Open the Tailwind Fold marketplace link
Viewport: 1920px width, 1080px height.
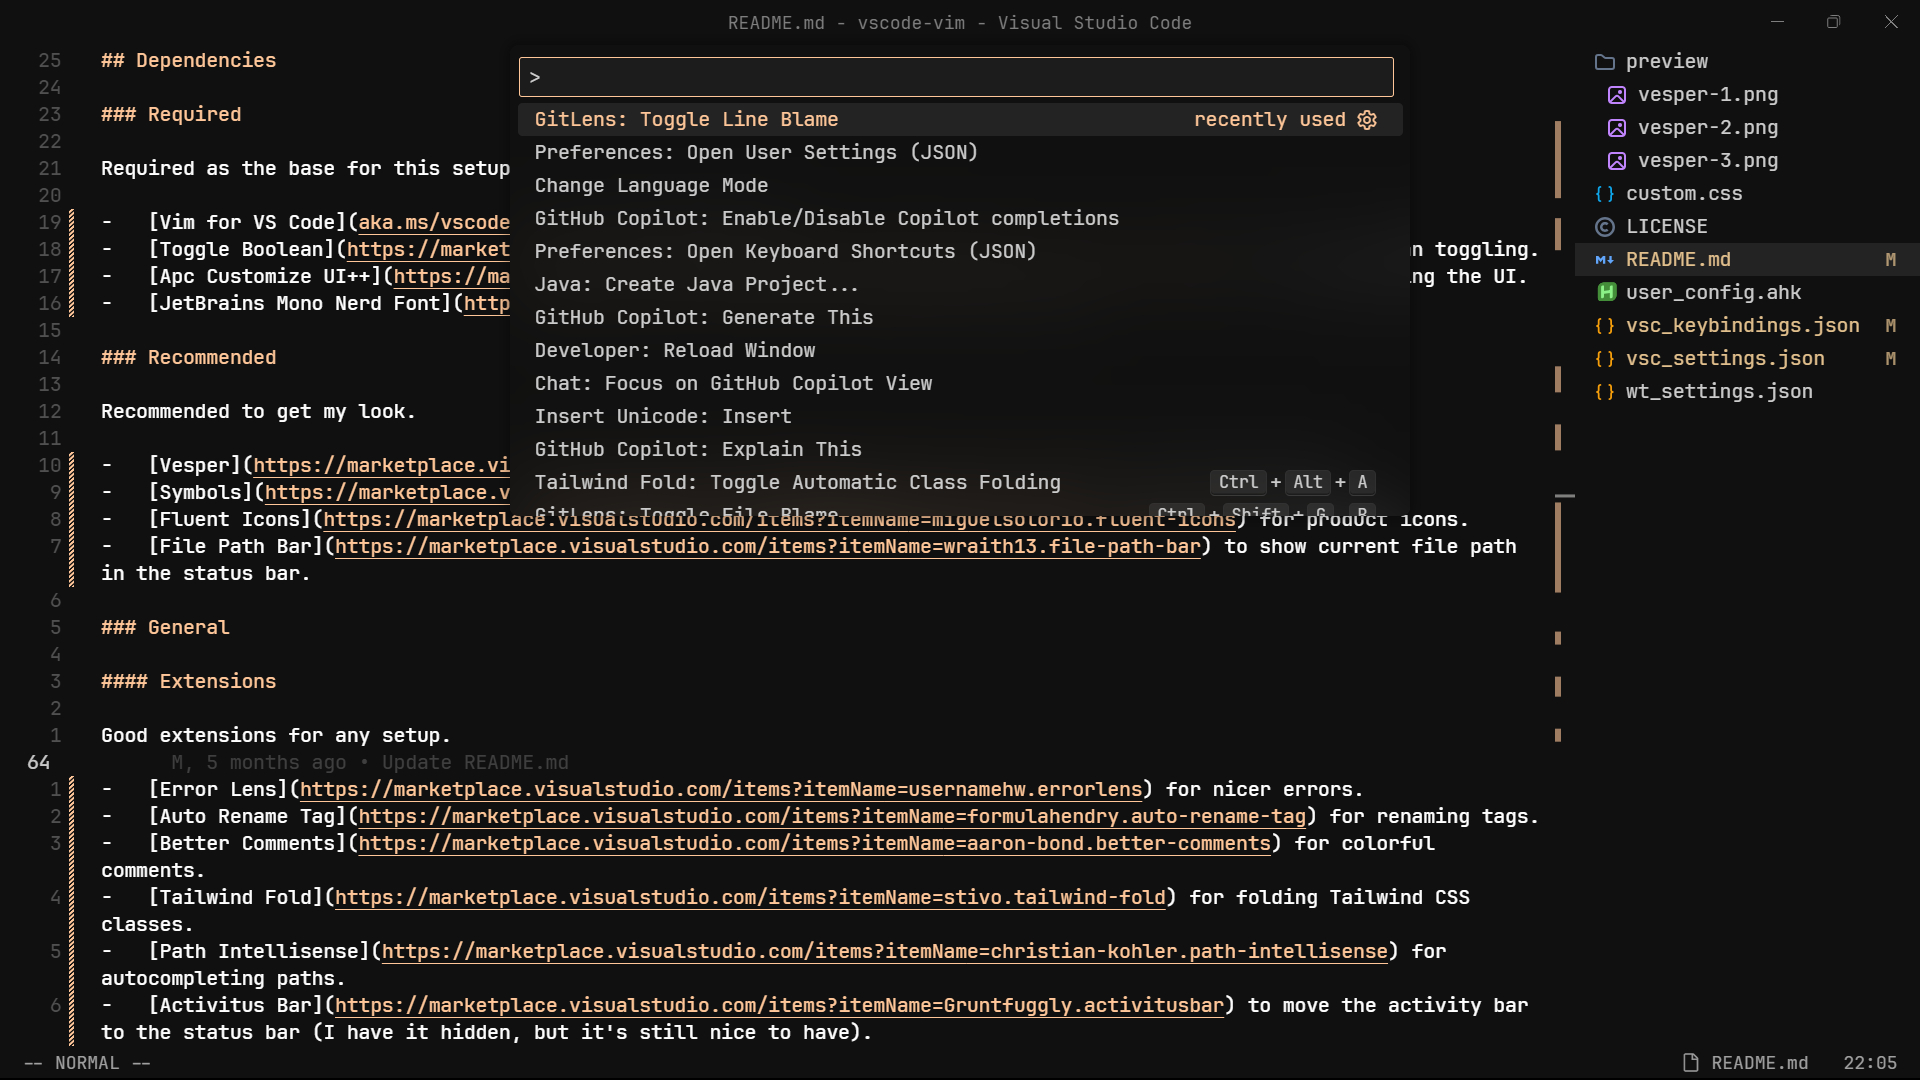750,898
